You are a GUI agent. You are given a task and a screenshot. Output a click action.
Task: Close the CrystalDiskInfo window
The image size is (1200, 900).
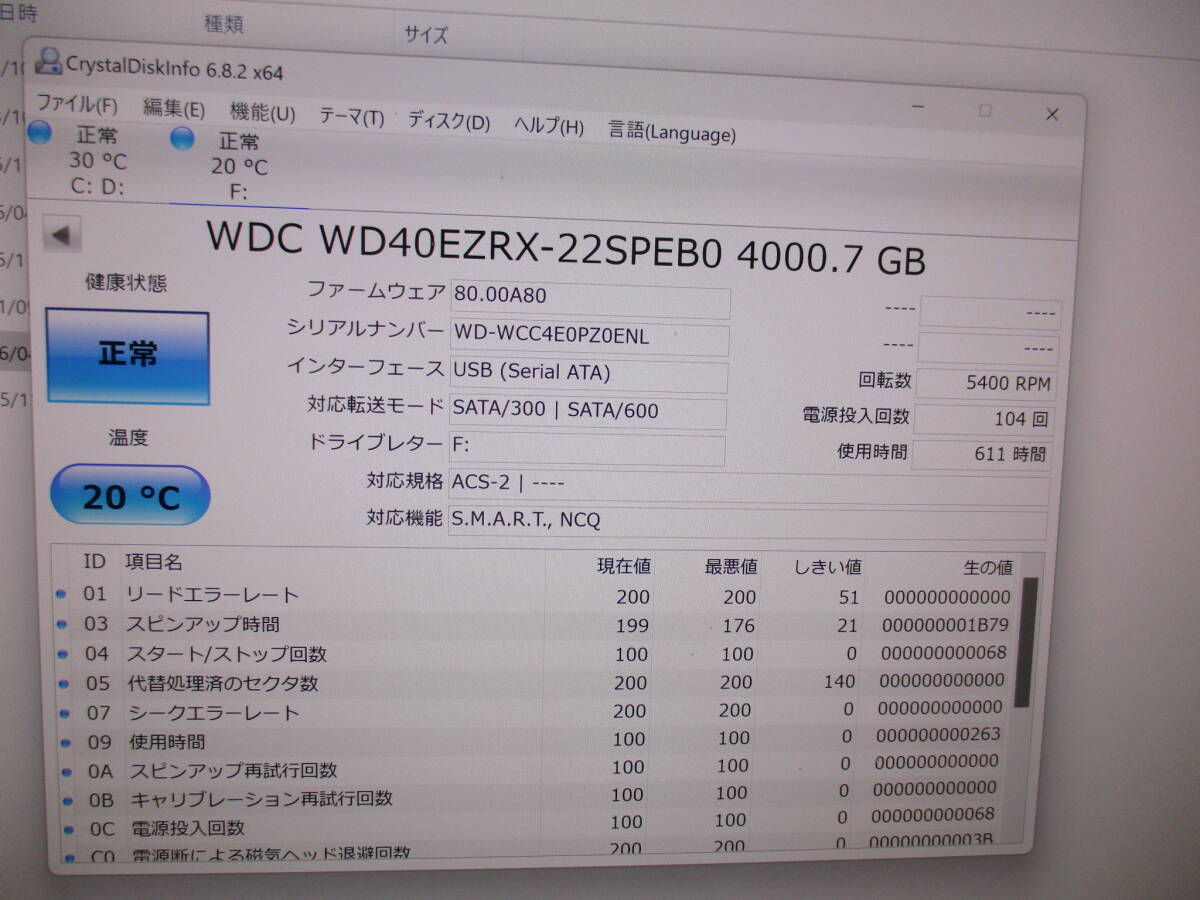(1052, 115)
